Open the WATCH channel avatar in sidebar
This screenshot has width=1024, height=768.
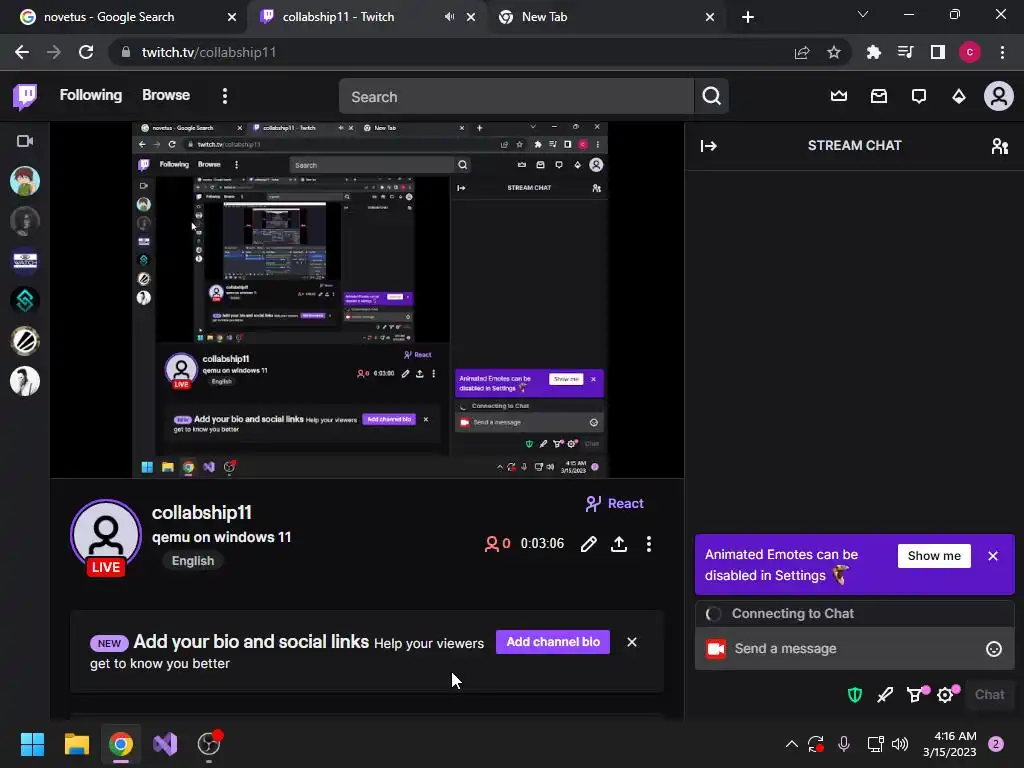[25, 261]
